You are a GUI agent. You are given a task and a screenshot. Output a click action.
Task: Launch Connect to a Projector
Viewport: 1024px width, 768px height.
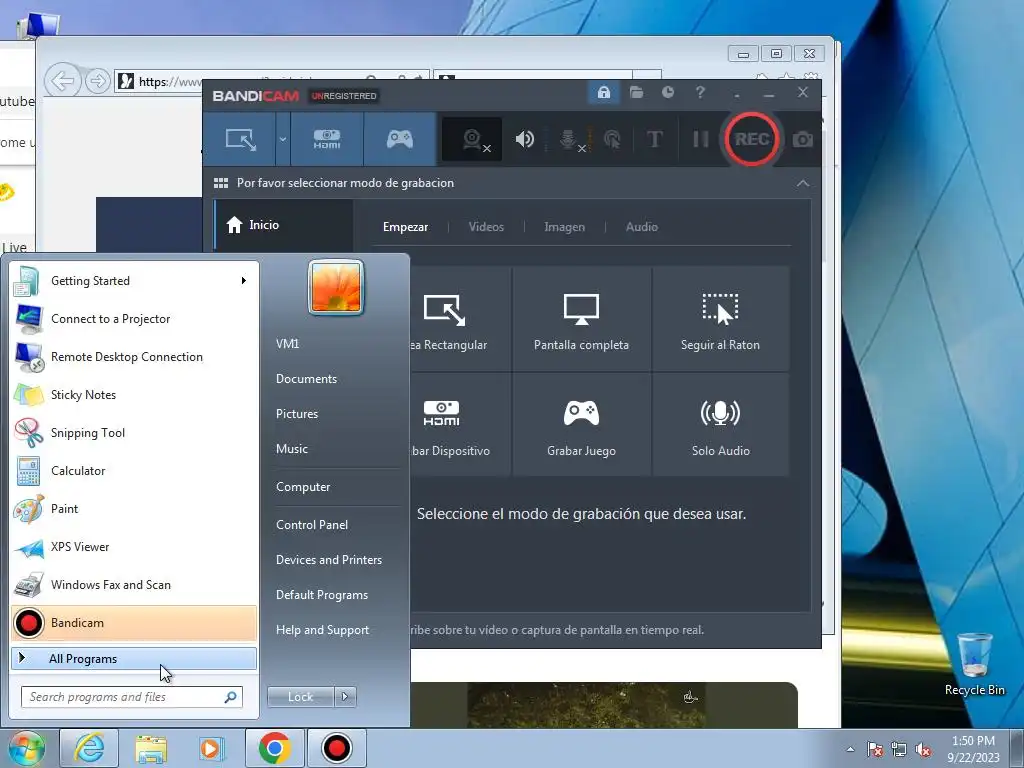coord(134,319)
